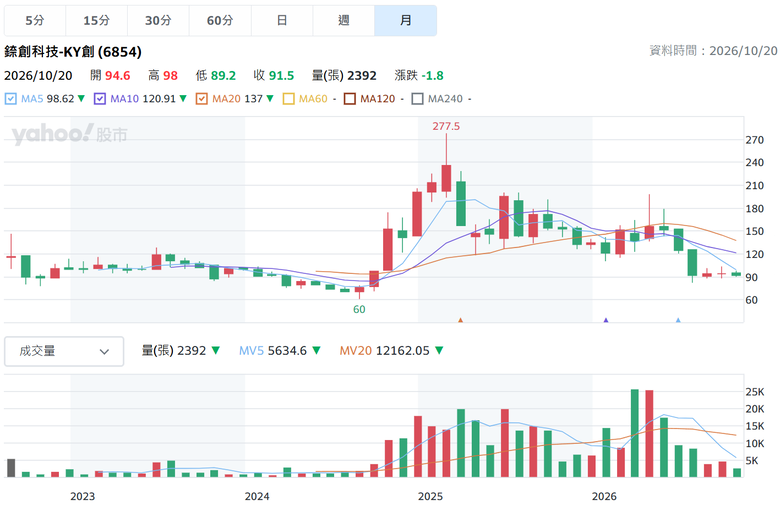Click the purple triangle marker at 2026

(606, 320)
